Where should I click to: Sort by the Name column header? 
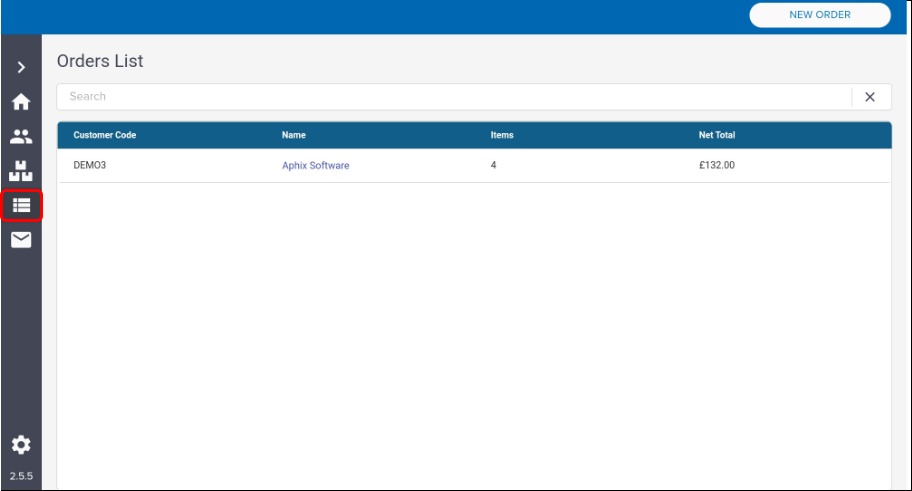[293, 135]
